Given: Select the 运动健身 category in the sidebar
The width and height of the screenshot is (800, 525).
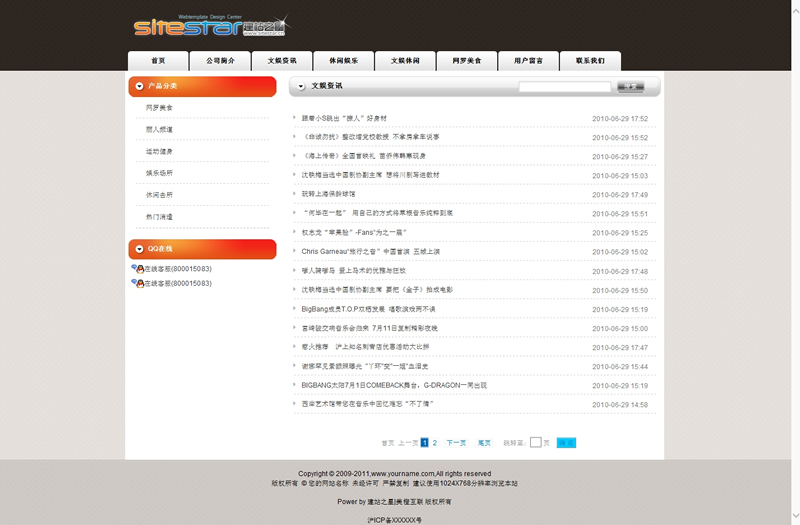Looking at the screenshot, I should 159,152.
